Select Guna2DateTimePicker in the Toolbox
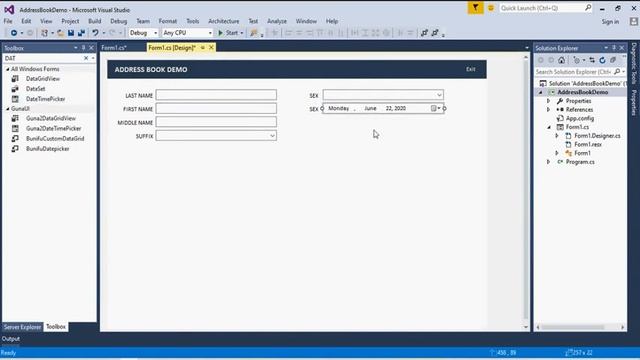Screen dimensions: 640x360 pyautogui.click(x=53, y=129)
